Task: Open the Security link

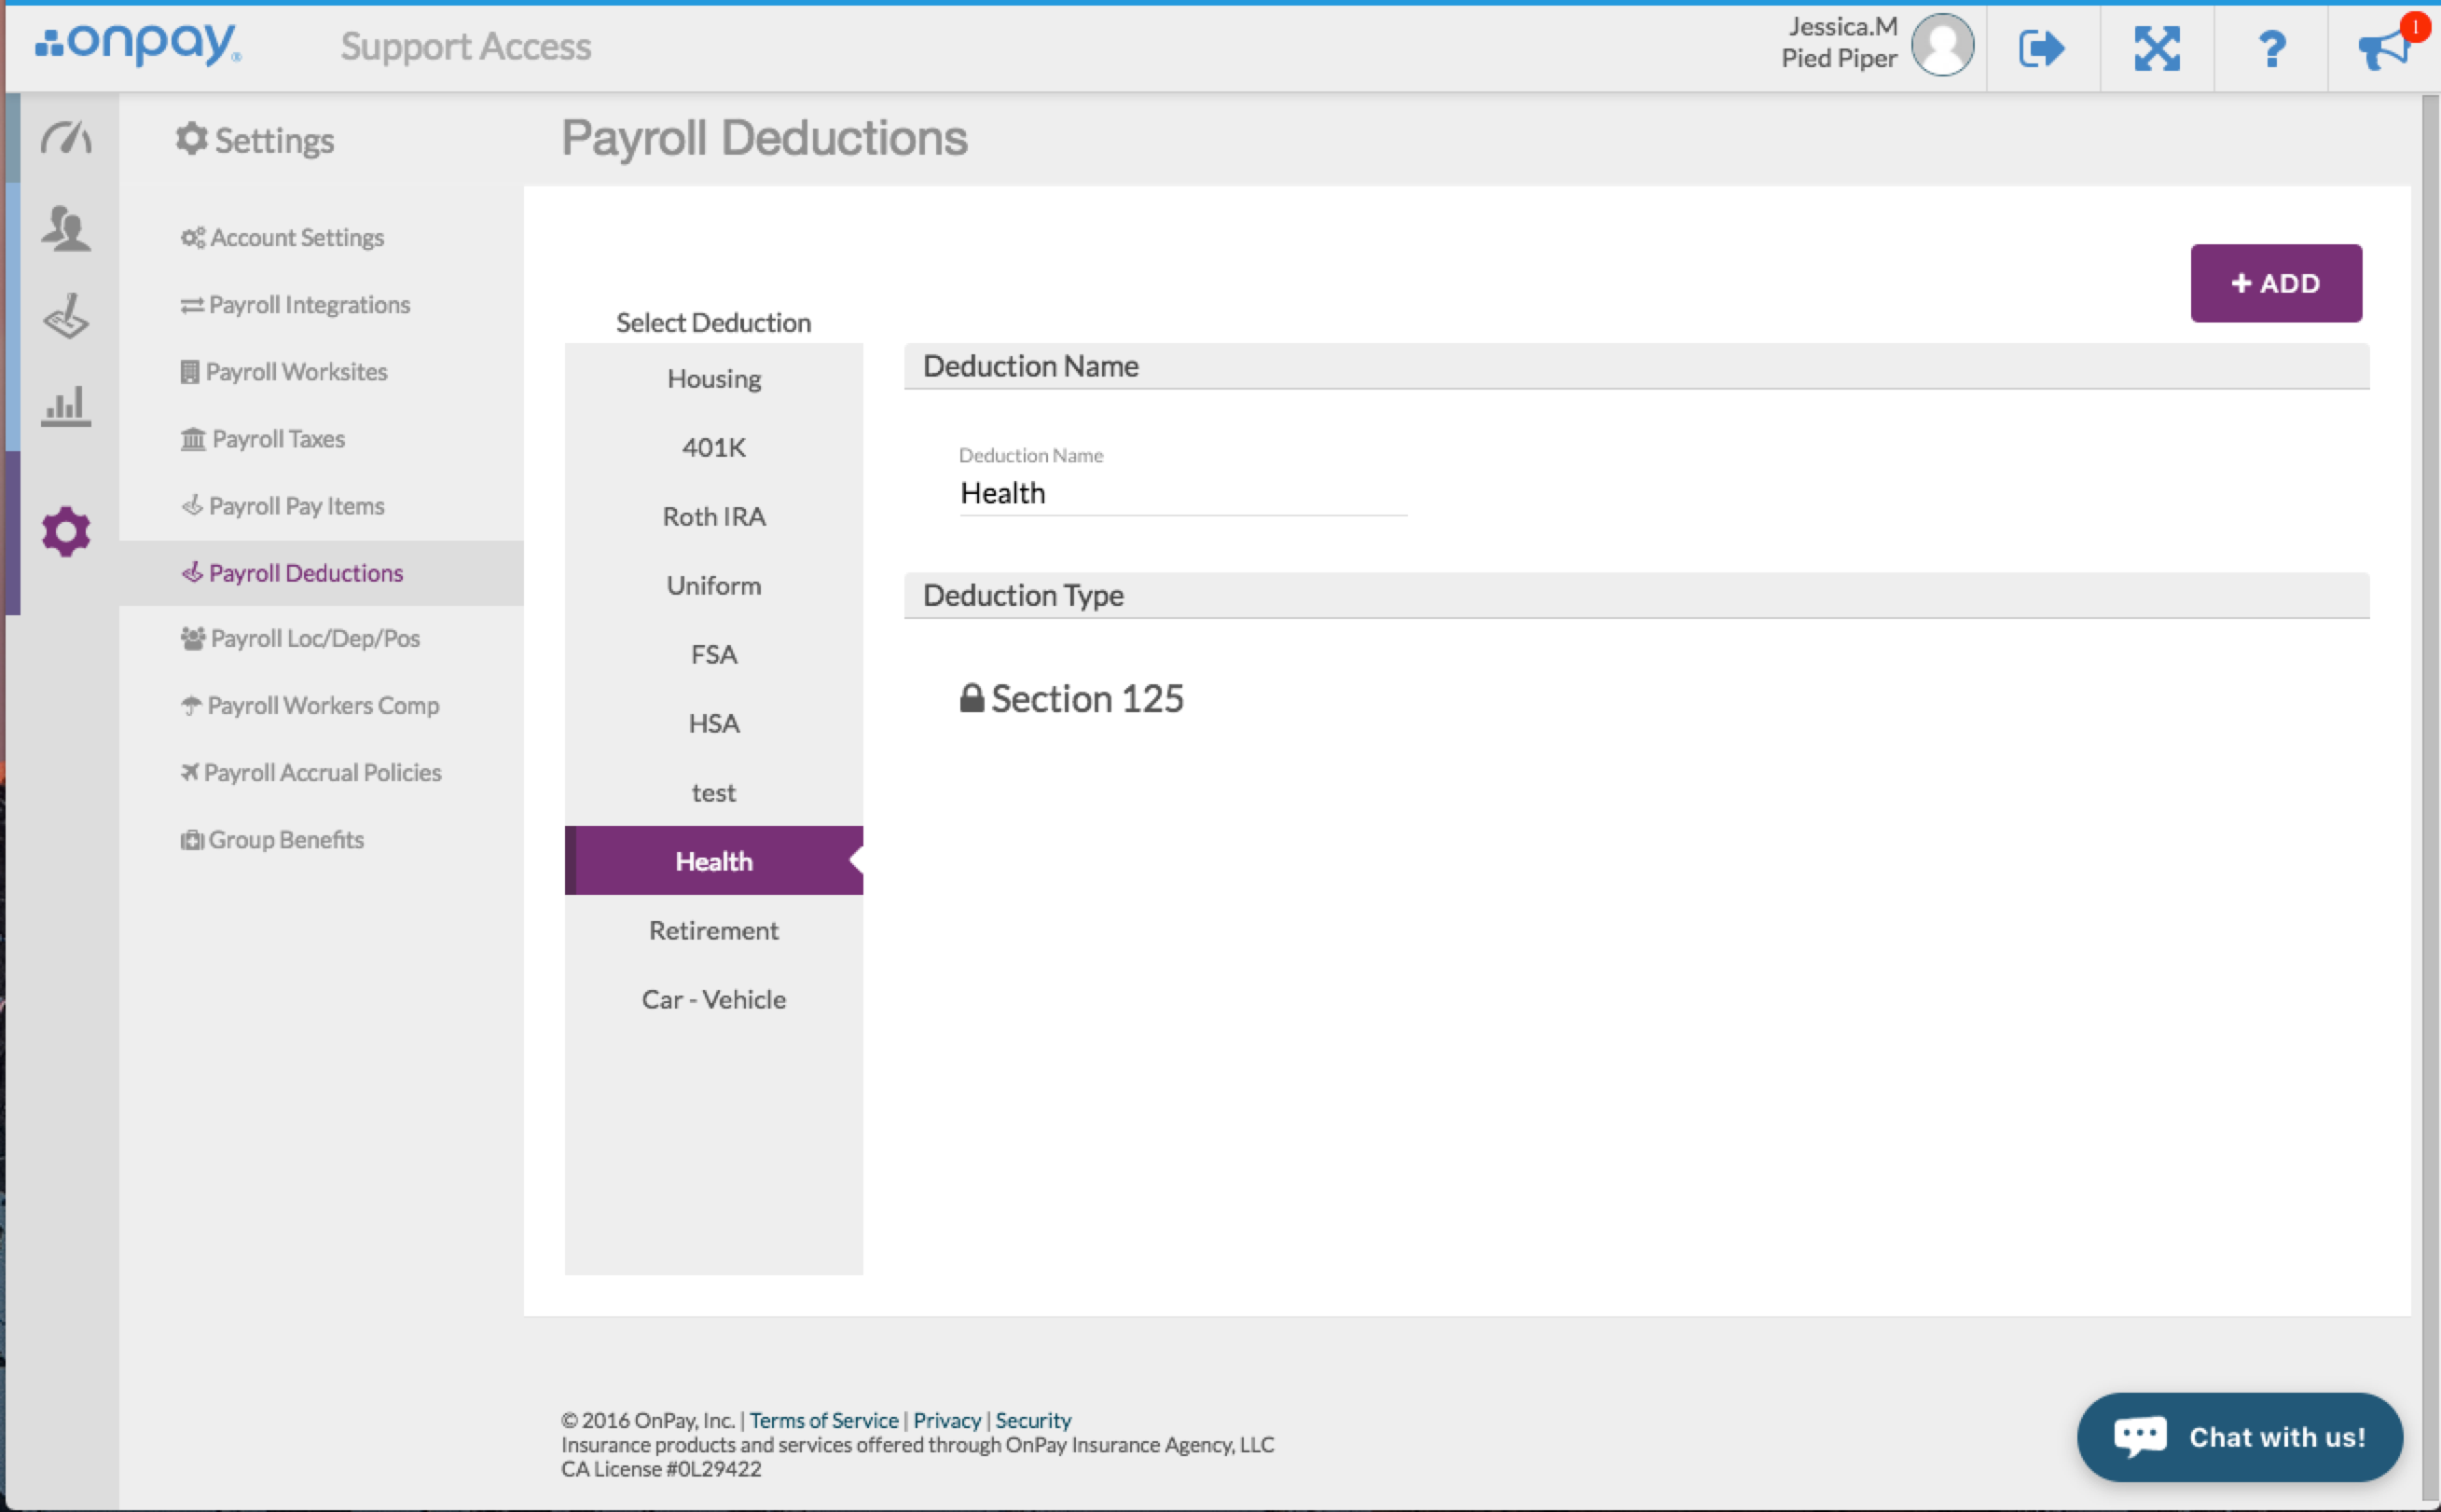Action: point(1033,1420)
